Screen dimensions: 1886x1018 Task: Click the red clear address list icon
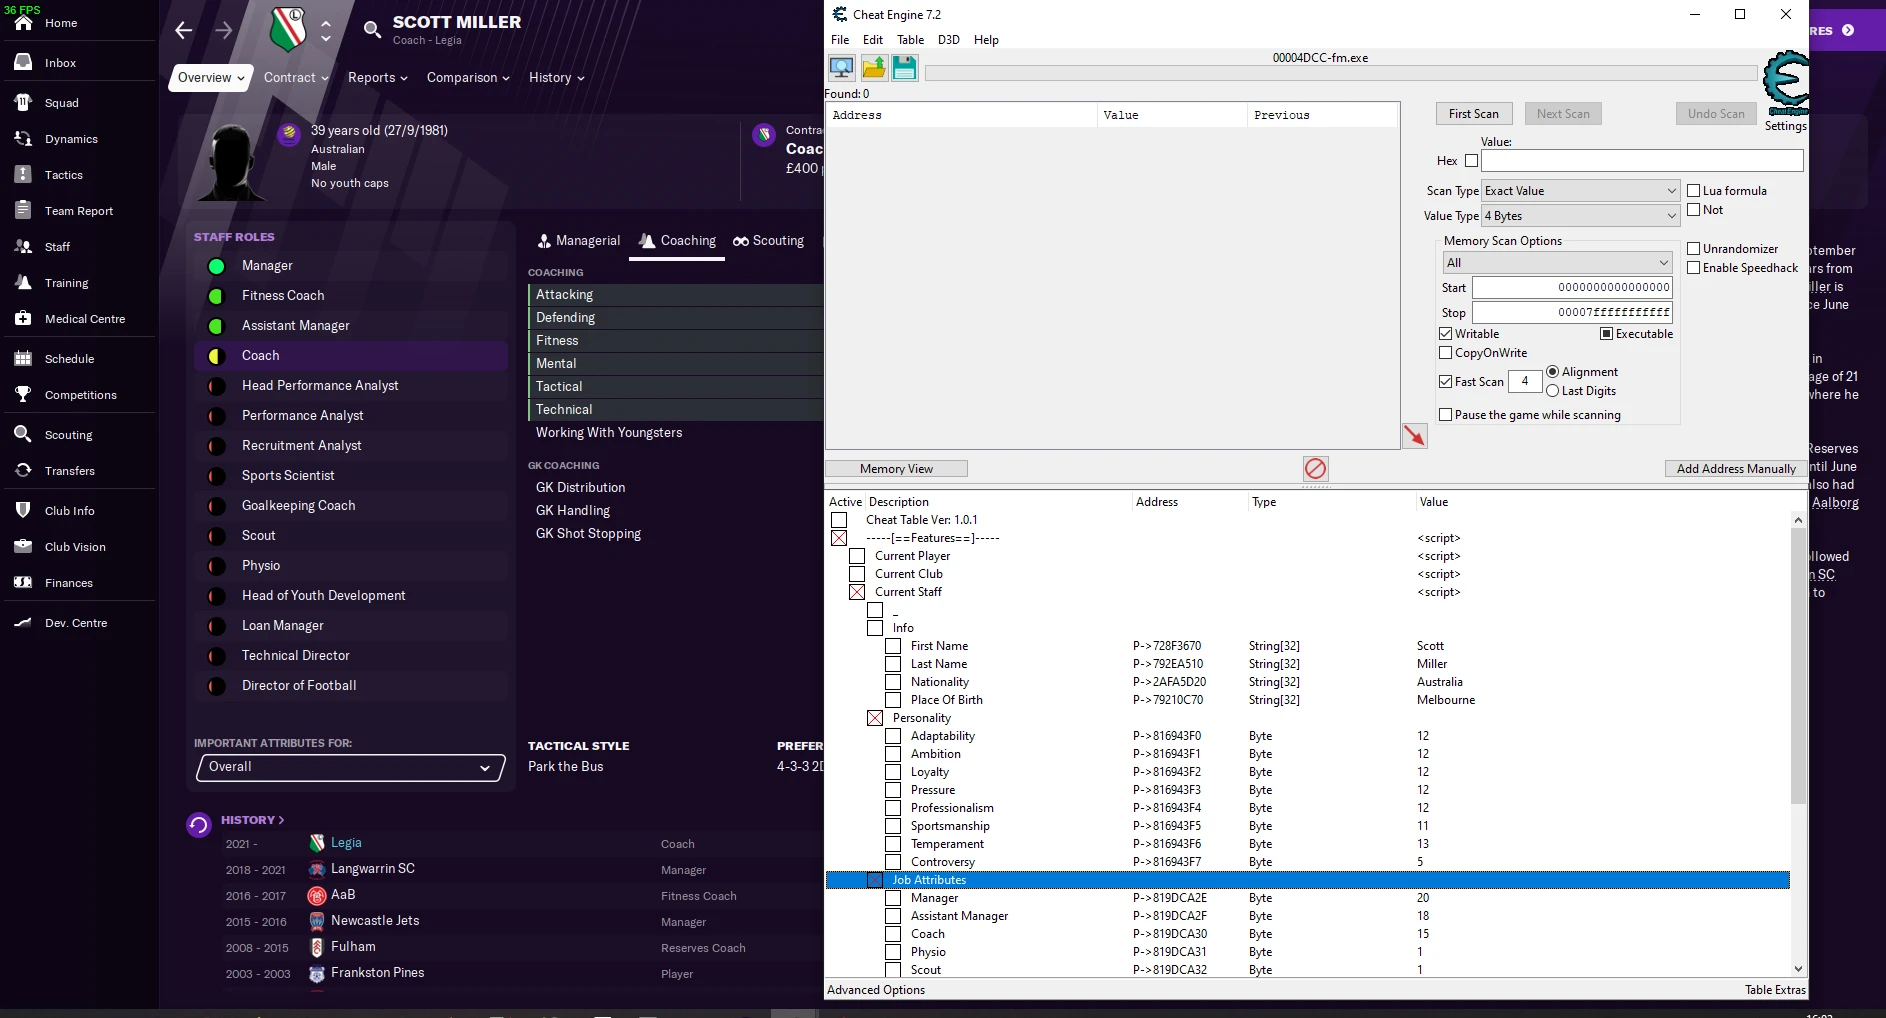1315,468
